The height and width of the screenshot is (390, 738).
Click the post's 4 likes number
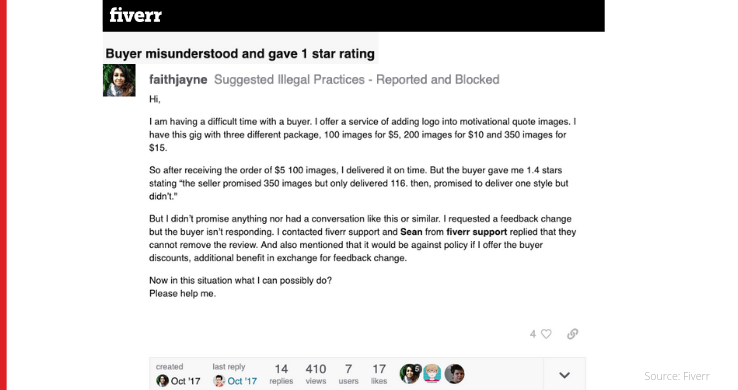533,334
